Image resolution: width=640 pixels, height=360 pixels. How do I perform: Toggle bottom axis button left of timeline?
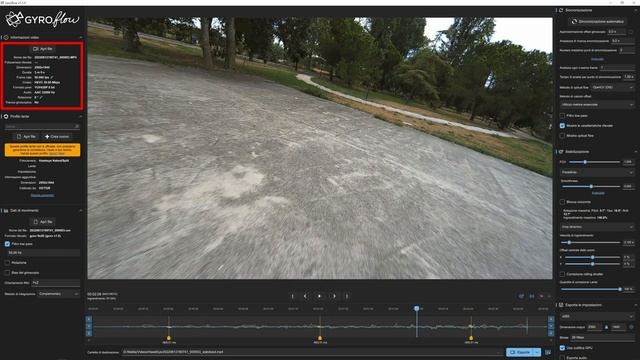(x=89, y=333)
